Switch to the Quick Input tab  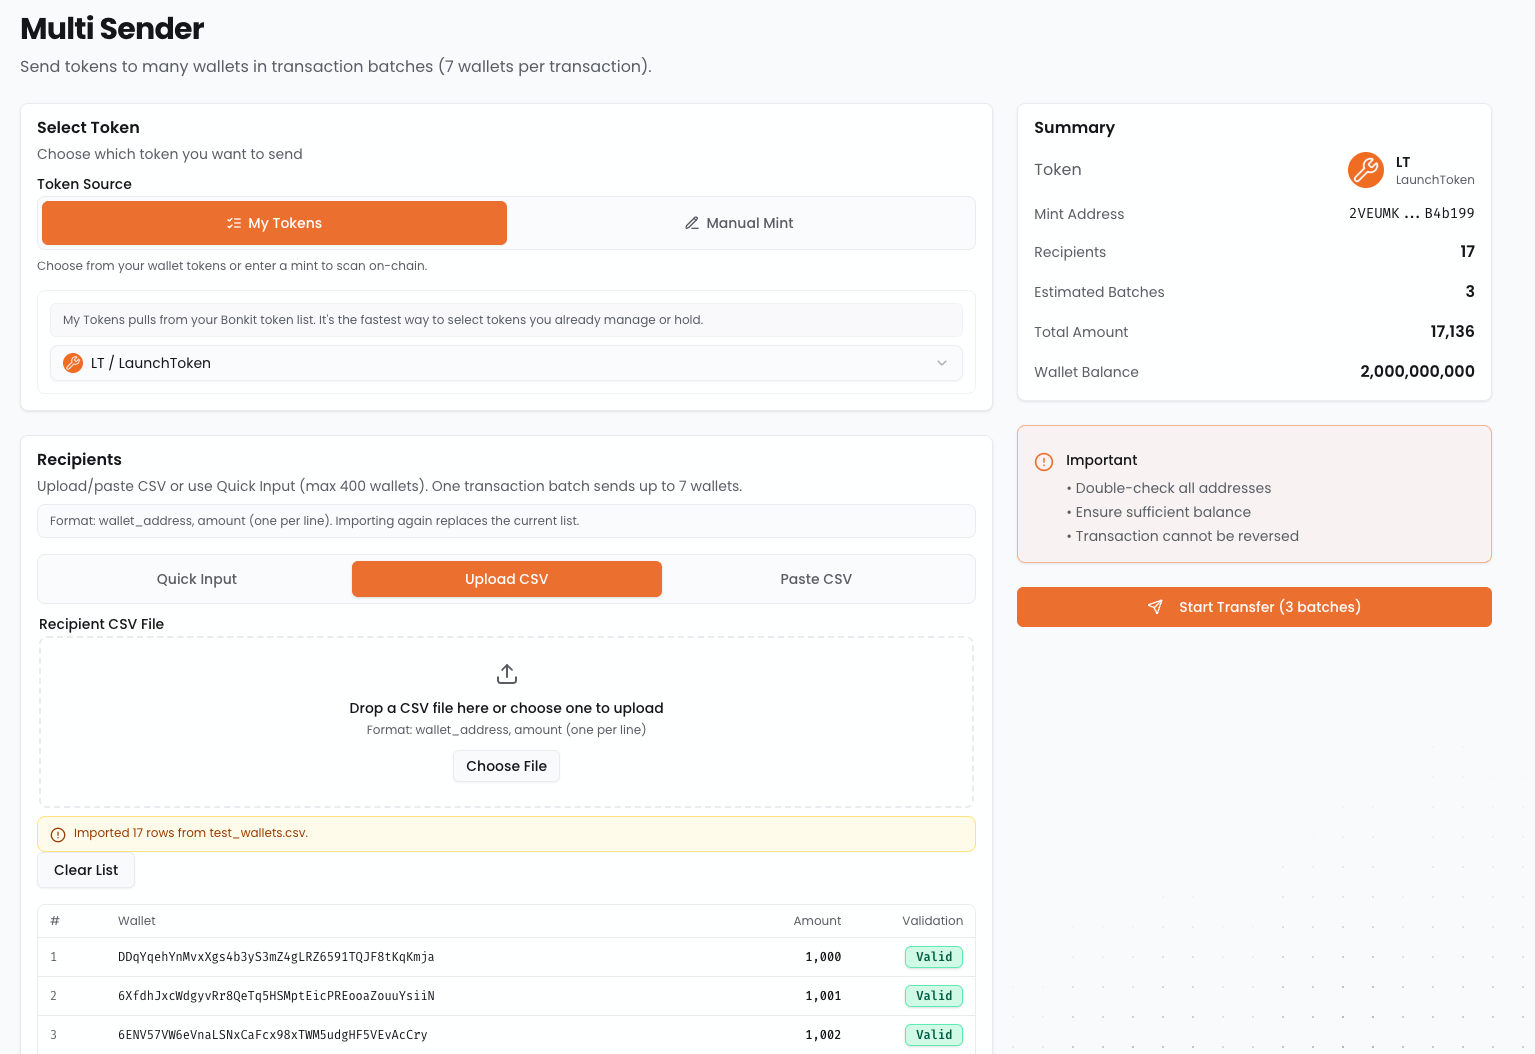click(197, 579)
